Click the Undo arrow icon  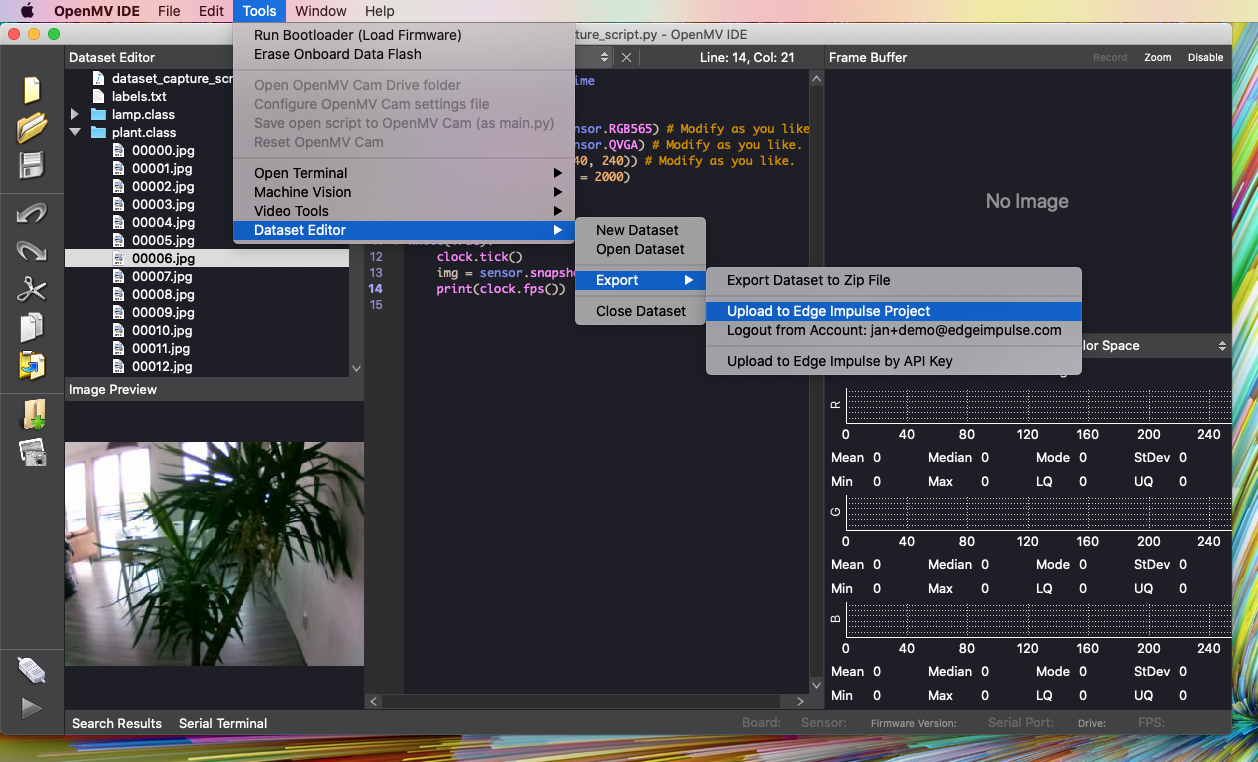point(32,213)
